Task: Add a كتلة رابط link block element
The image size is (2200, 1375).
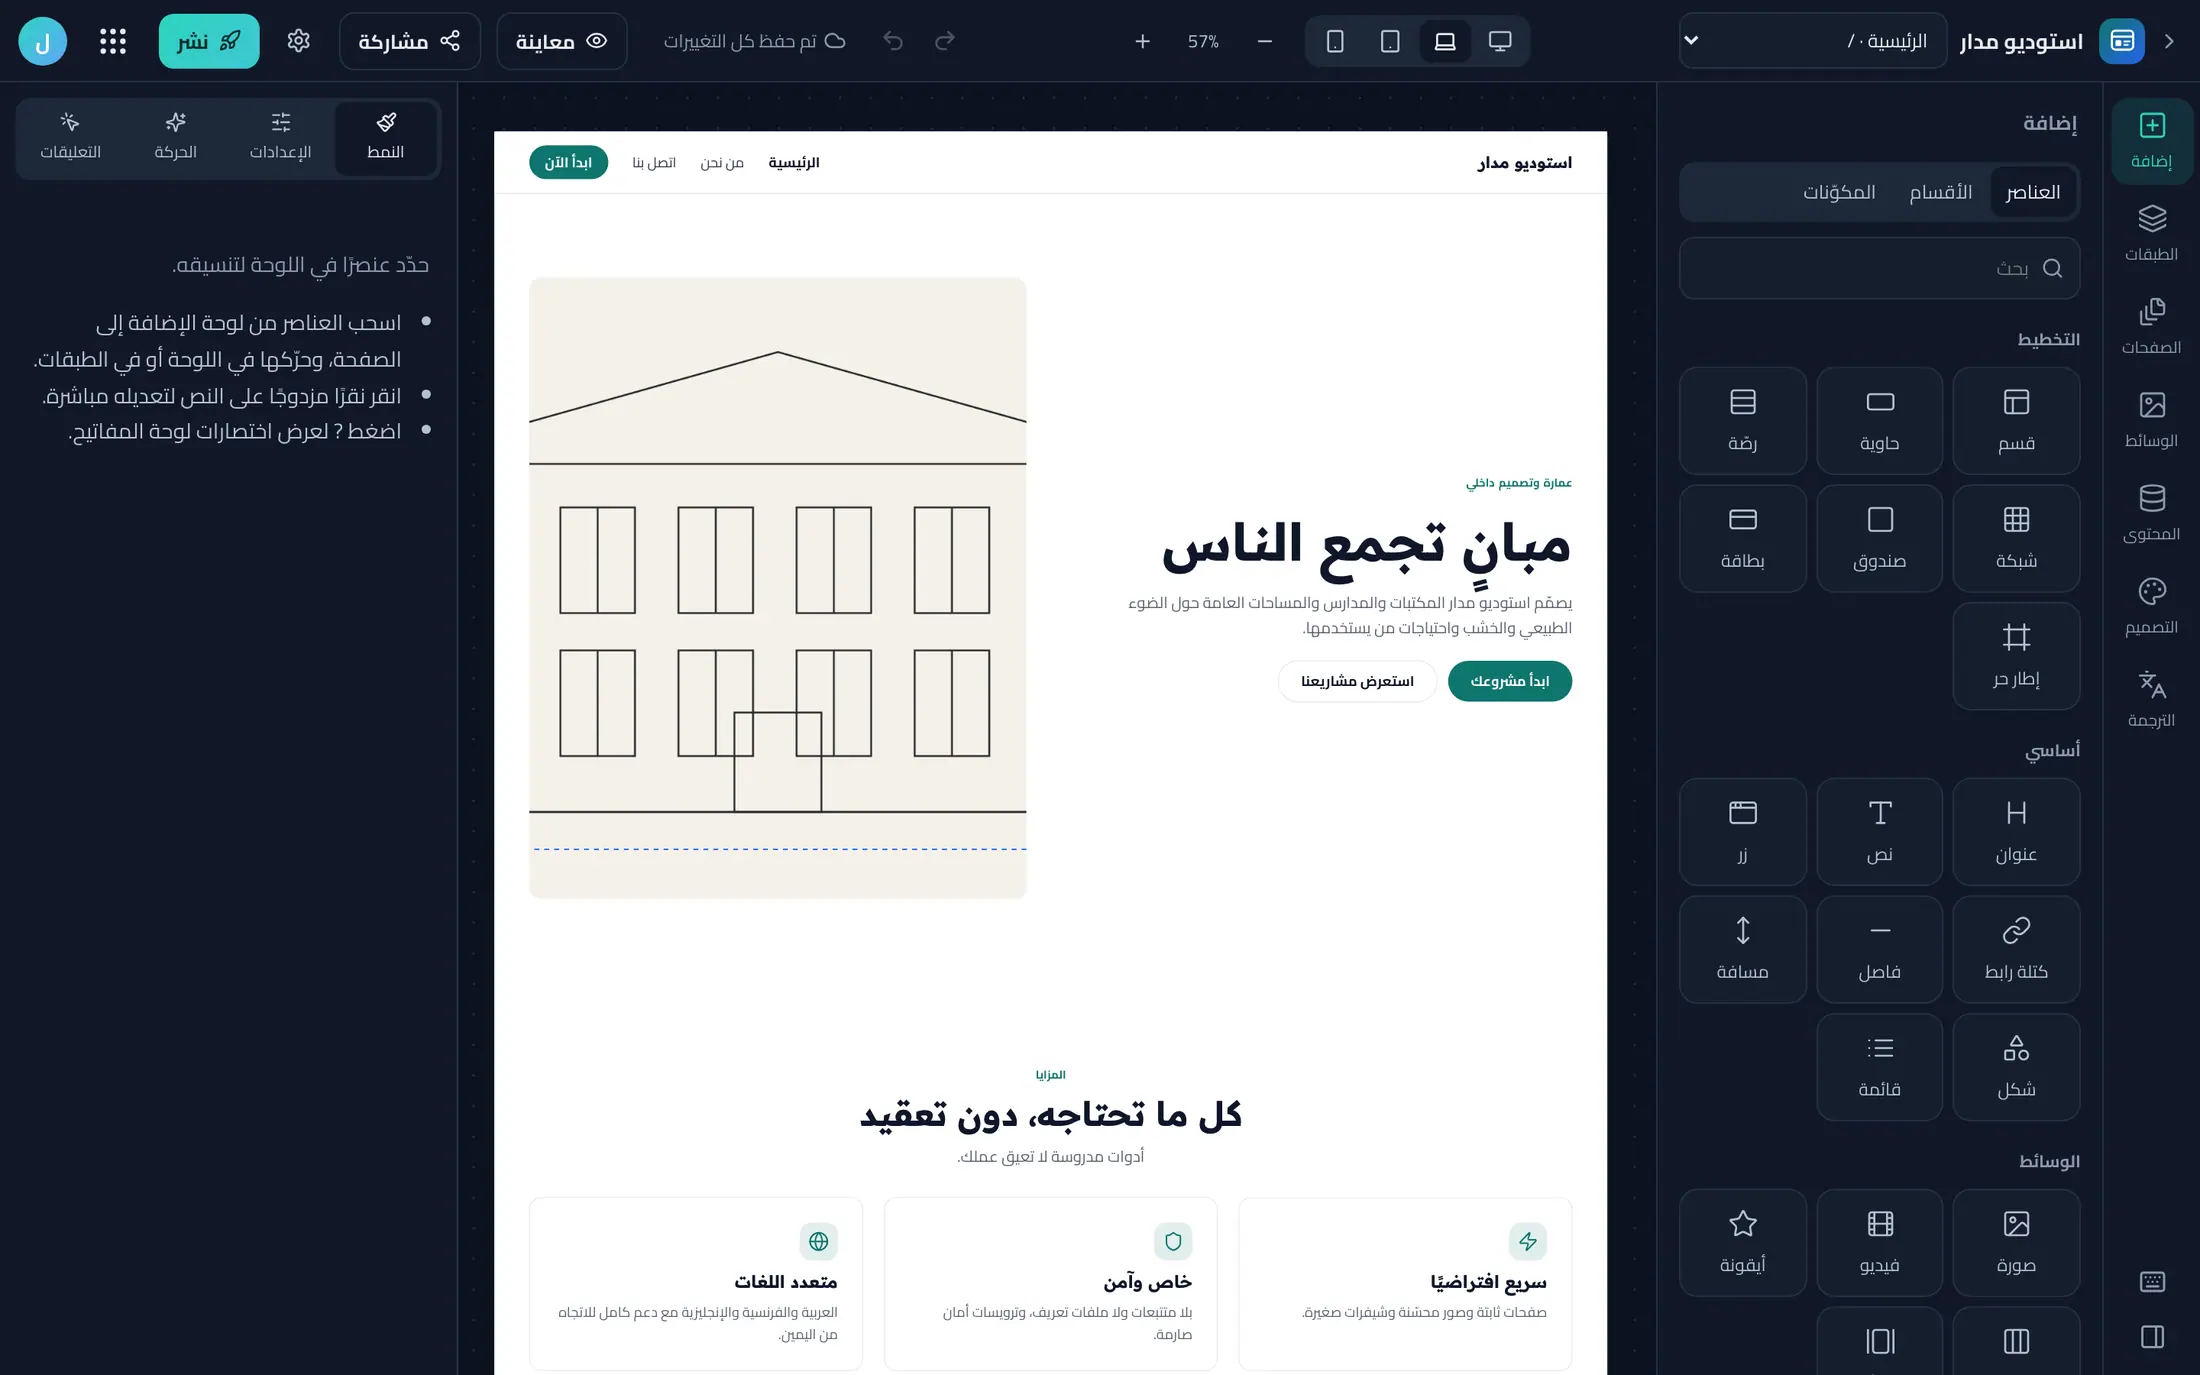Action: pyautogui.click(x=2016, y=949)
